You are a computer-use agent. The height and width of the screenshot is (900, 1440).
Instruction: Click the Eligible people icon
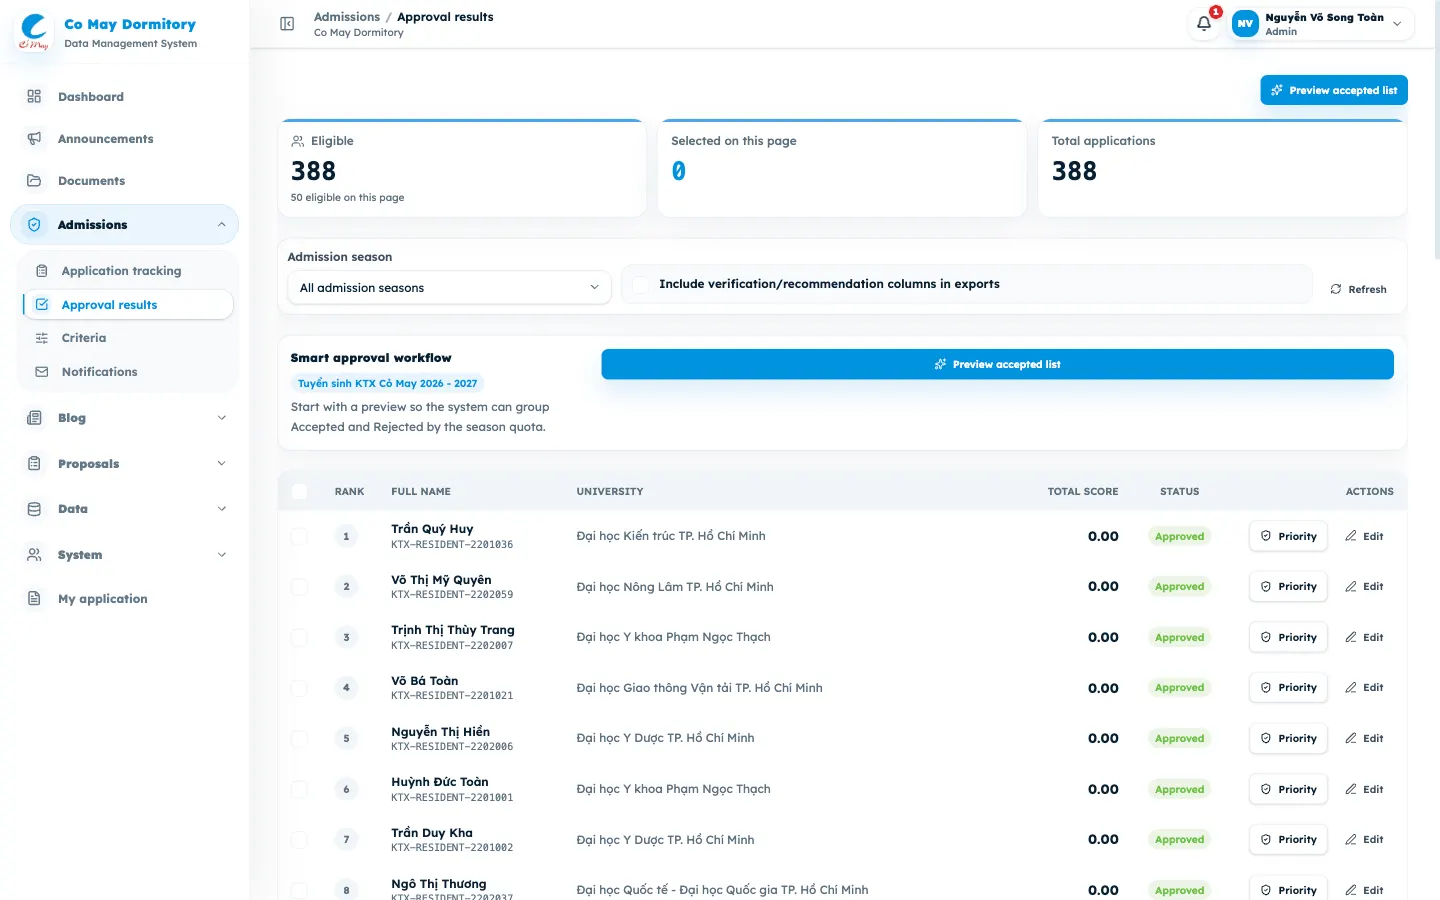point(298,141)
